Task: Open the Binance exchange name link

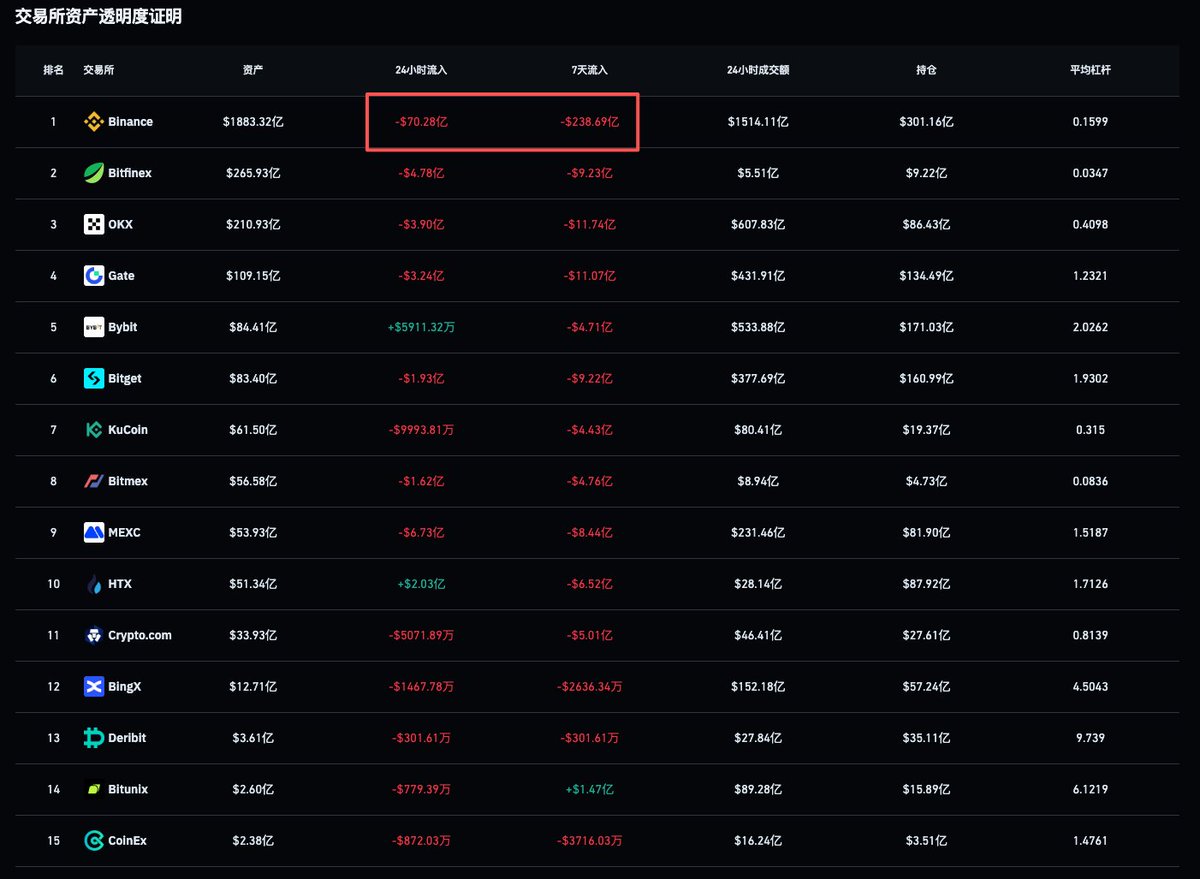Action: tap(130, 122)
